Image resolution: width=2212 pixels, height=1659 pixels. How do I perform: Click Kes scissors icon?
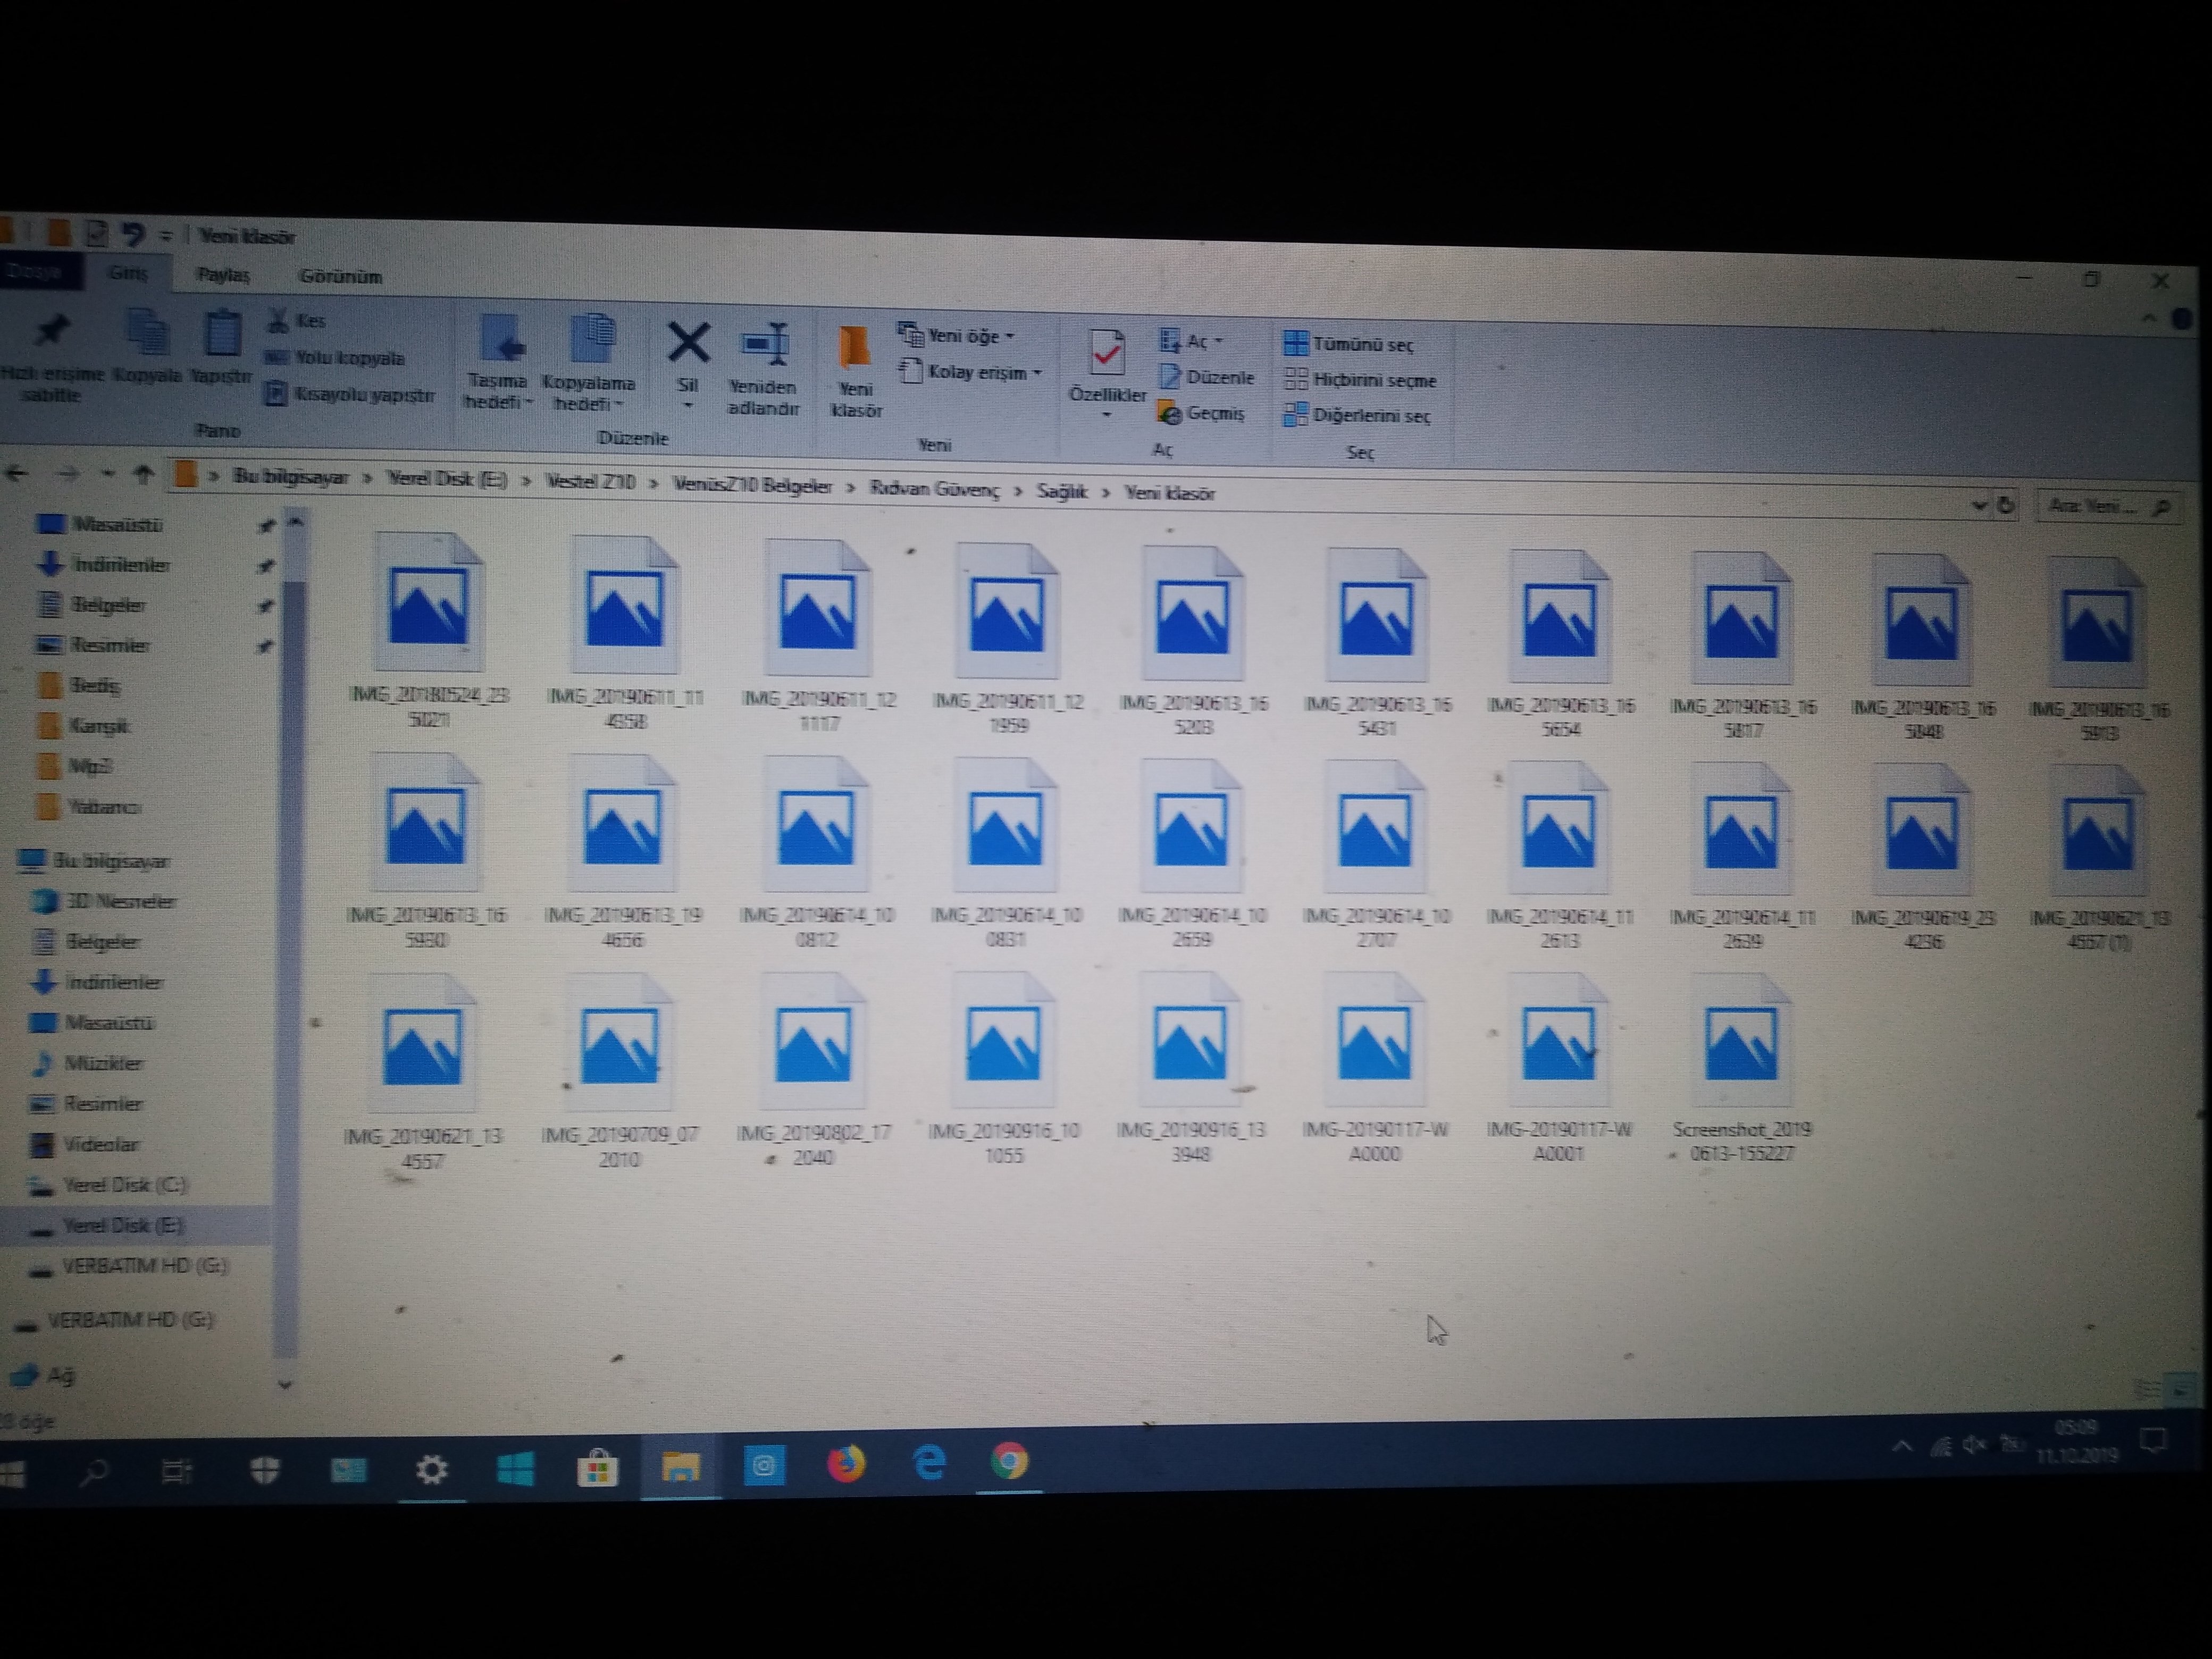(x=278, y=320)
